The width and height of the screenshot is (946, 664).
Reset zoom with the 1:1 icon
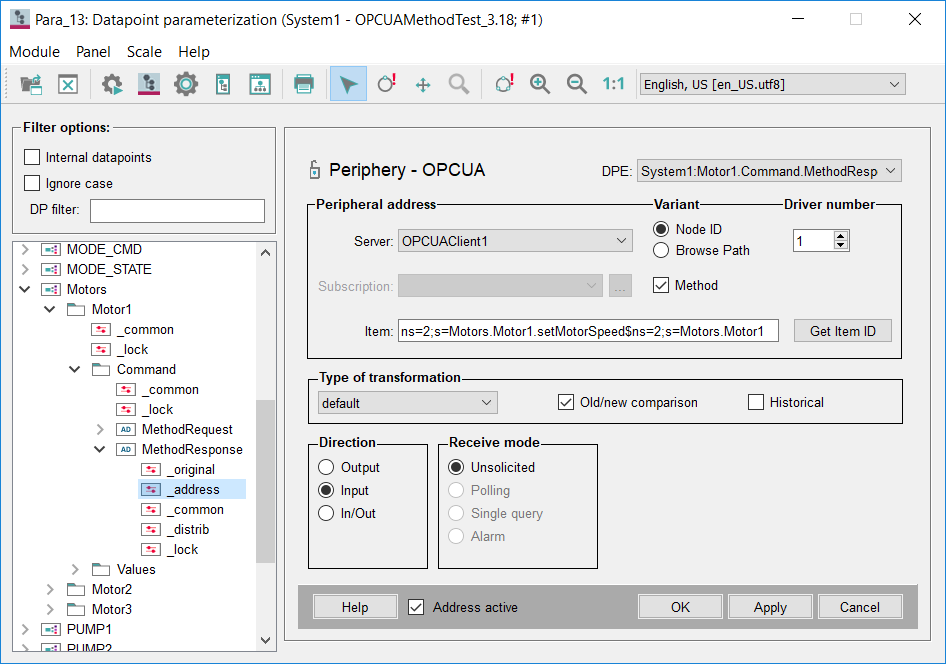point(613,84)
